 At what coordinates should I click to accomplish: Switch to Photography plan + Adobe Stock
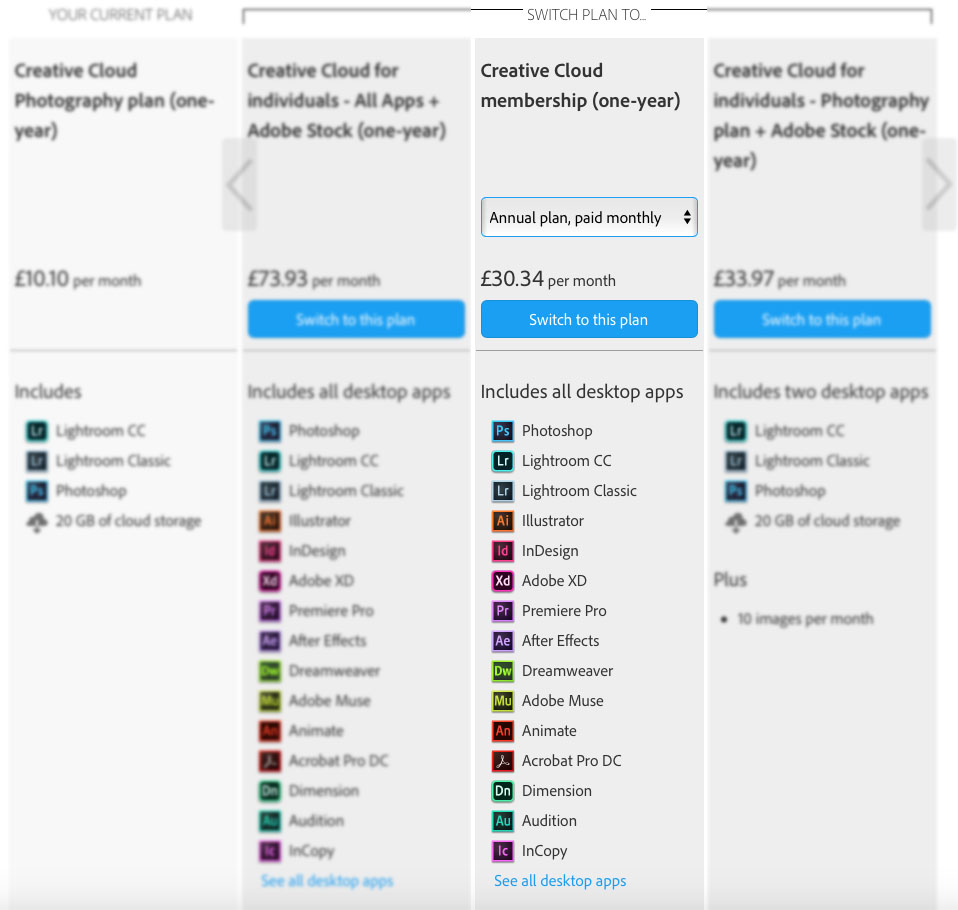[822, 319]
